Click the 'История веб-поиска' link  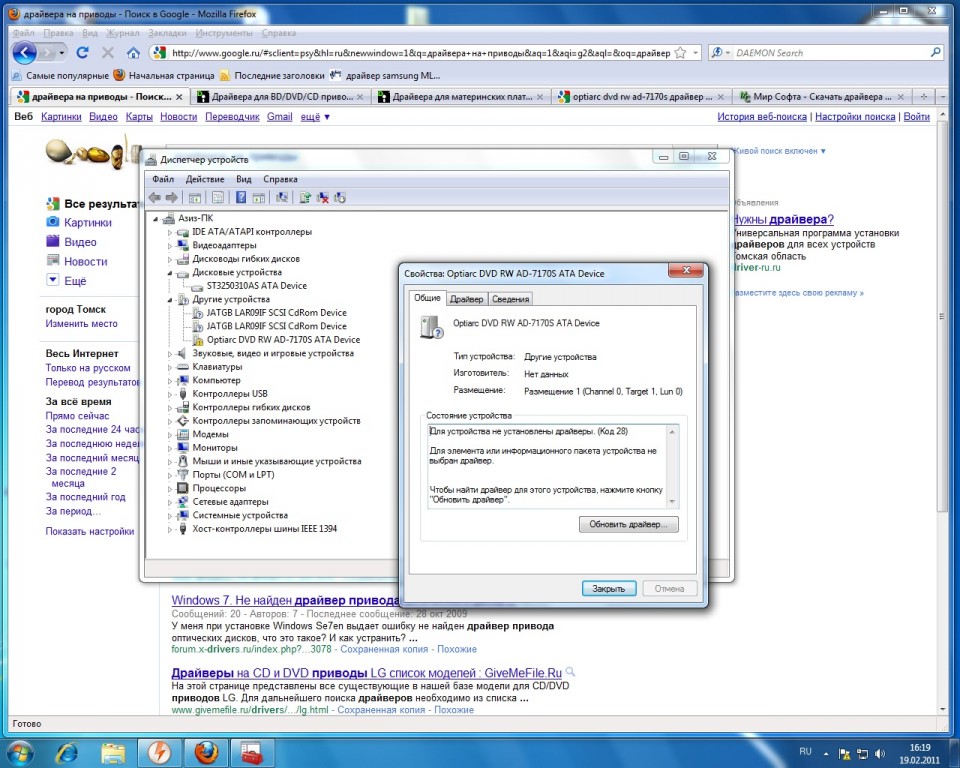tap(762, 116)
